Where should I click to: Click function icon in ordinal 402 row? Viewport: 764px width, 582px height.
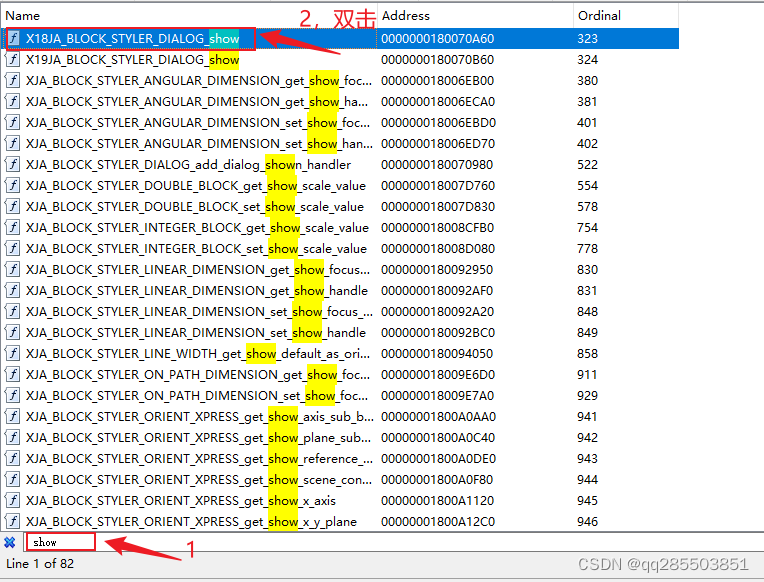[13, 143]
